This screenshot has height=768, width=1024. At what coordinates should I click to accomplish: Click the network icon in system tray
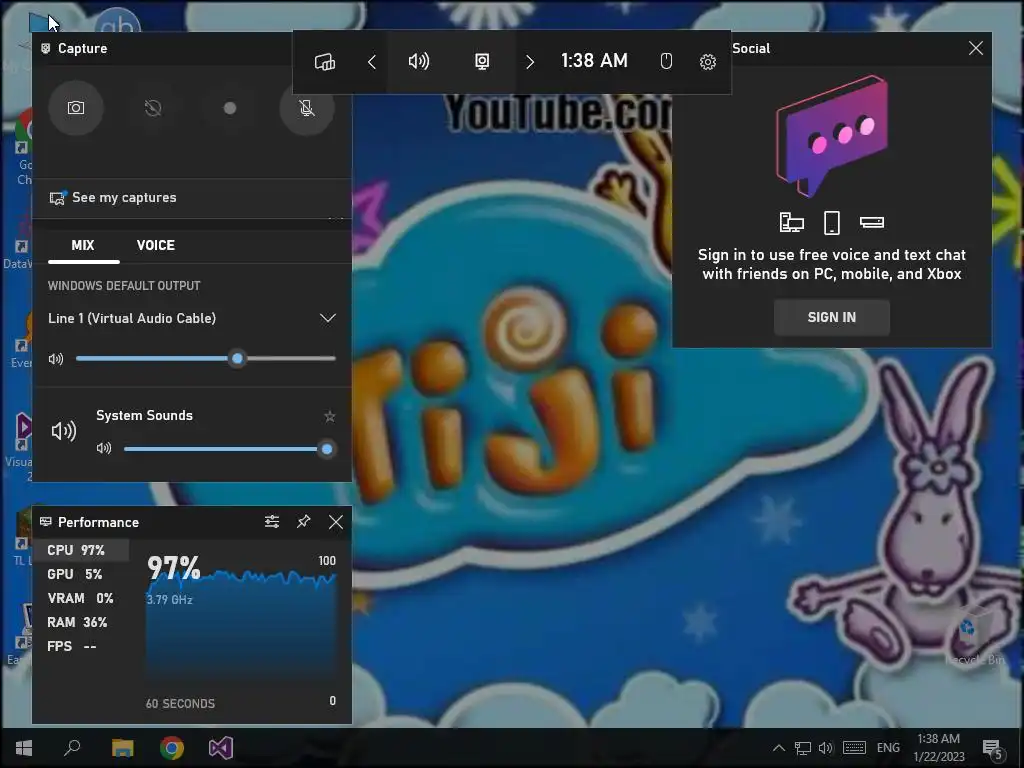[803, 748]
